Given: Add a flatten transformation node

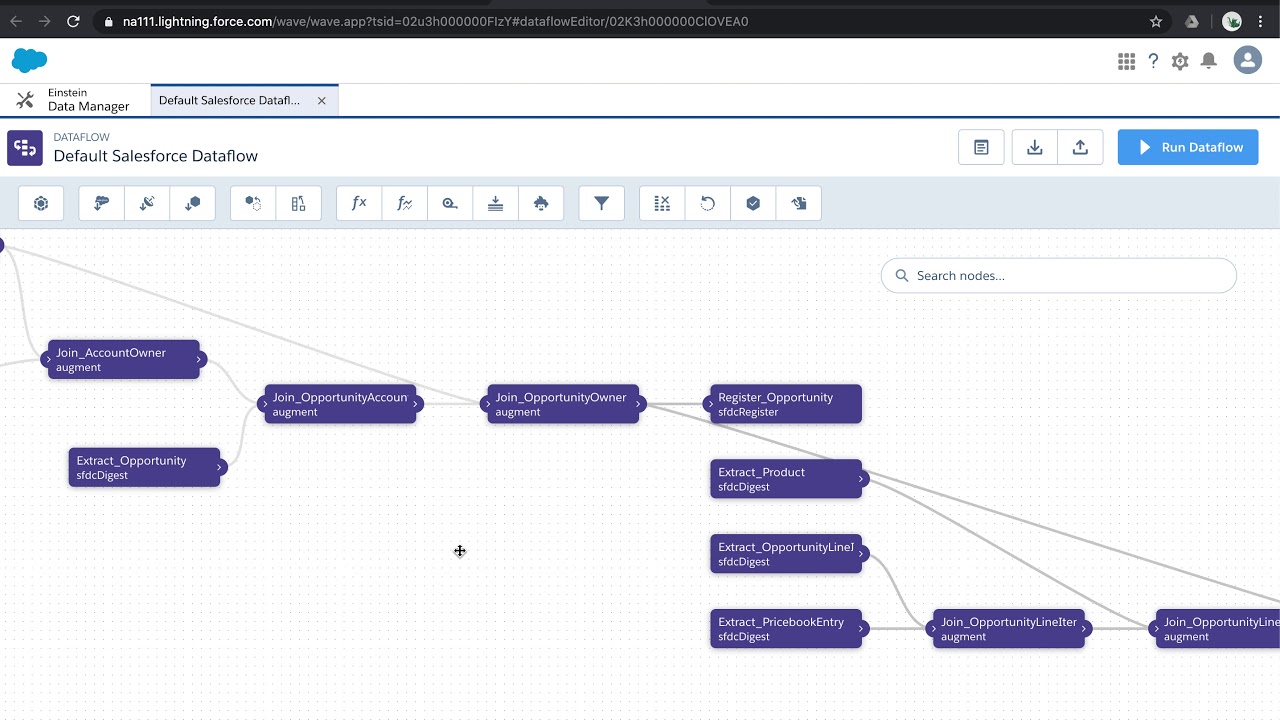Looking at the screenshot, I should (x=495, y=203).
